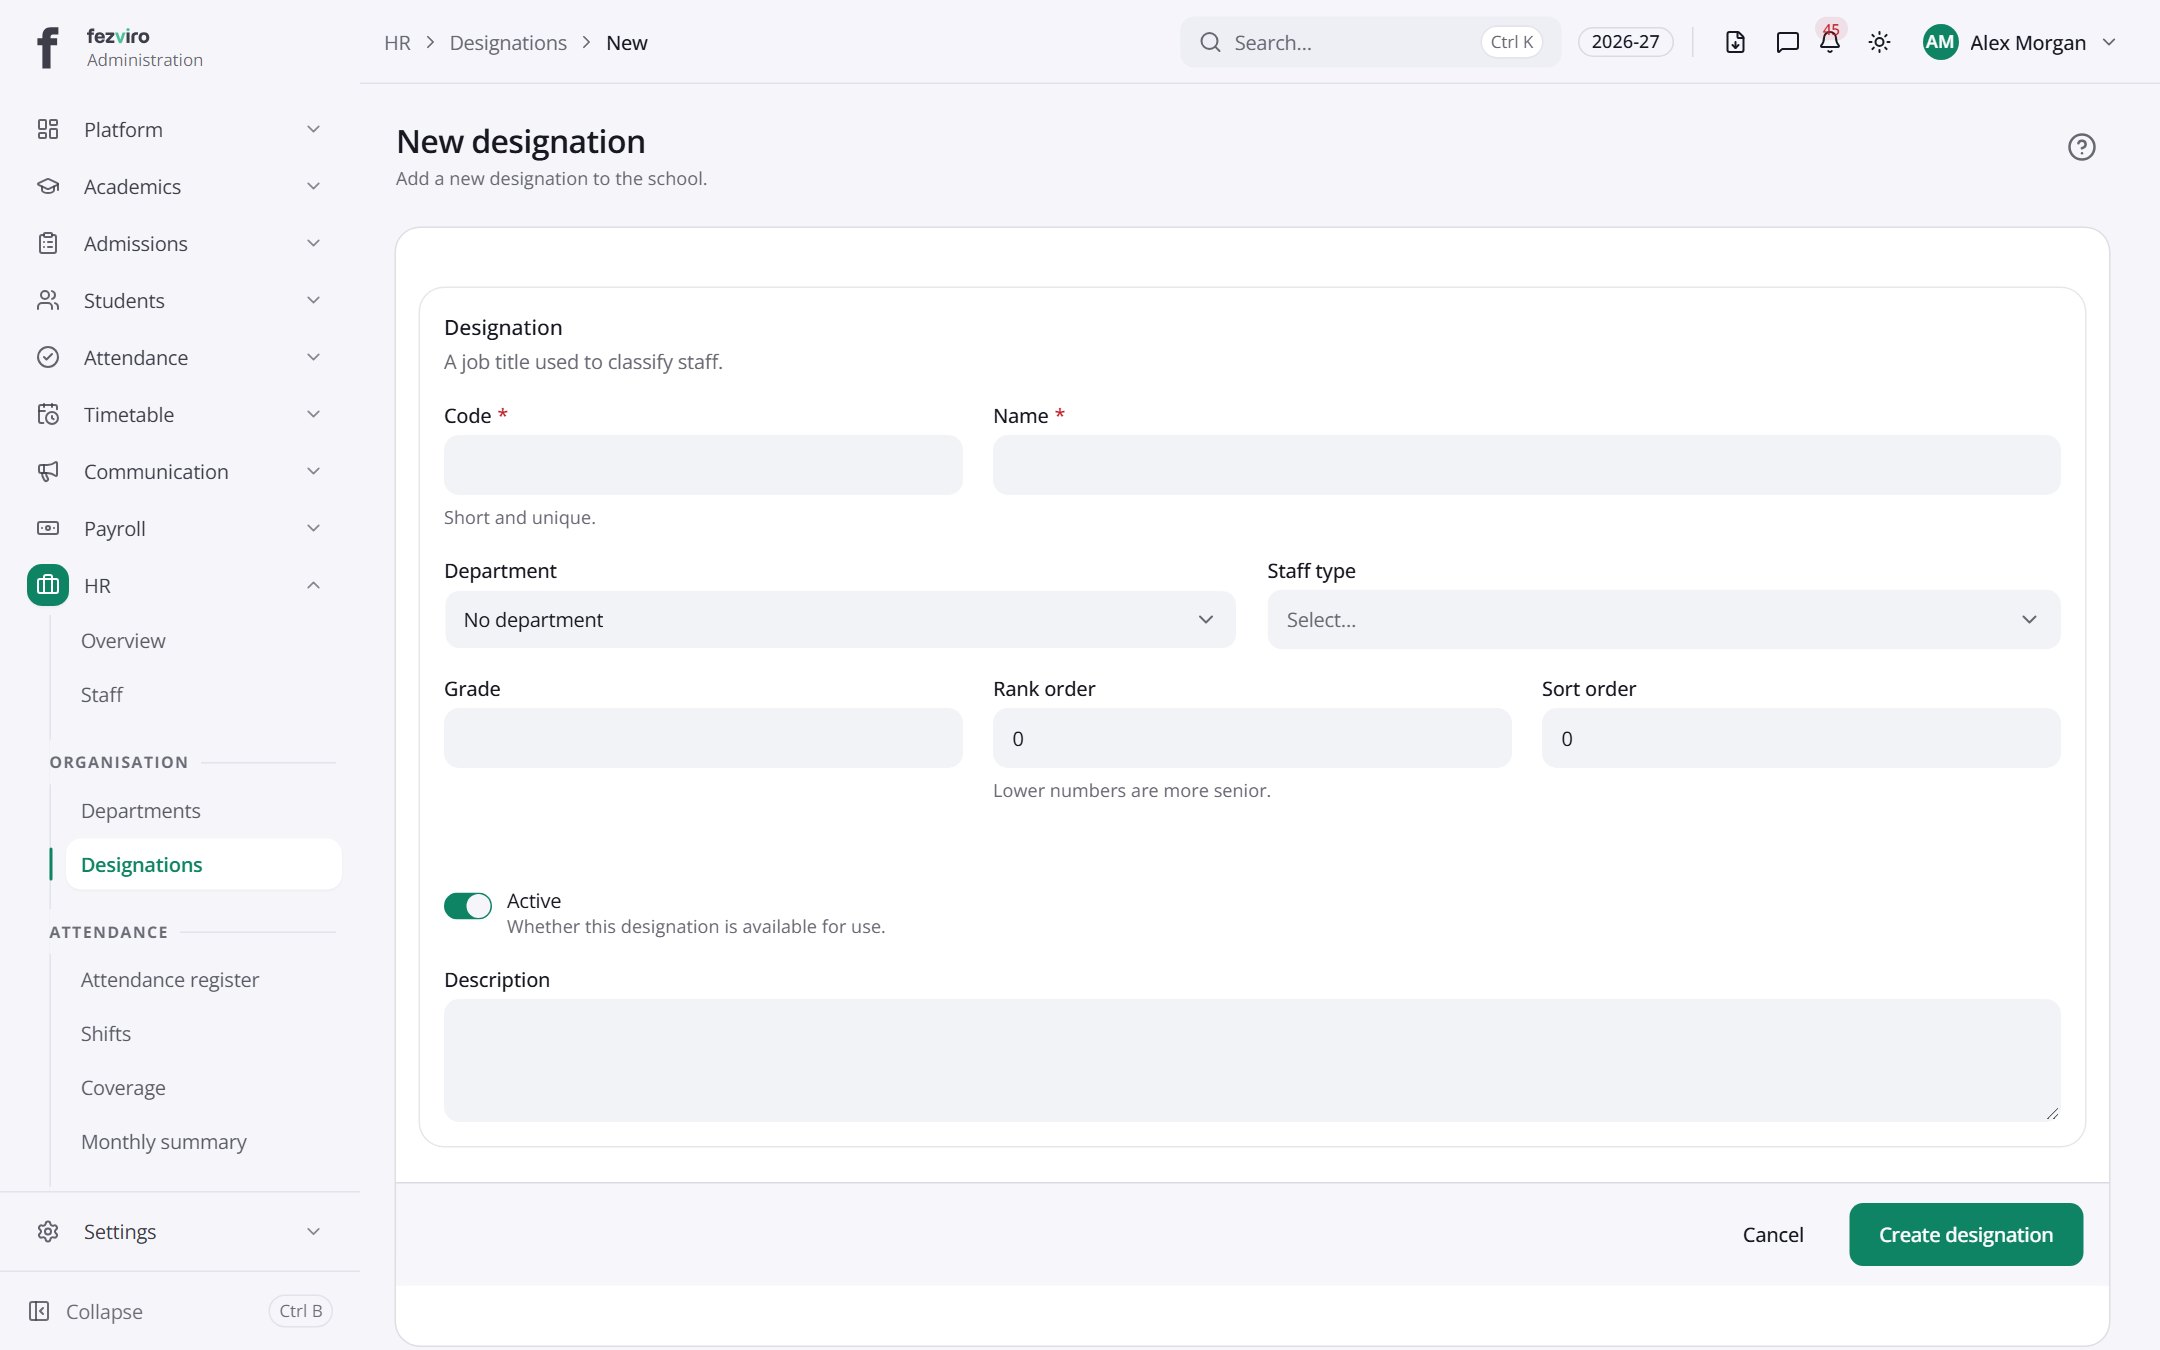Screen dimensions: 2160x1350
Task: Toggle the Active designation switch
Action: [x=468, y=905]
